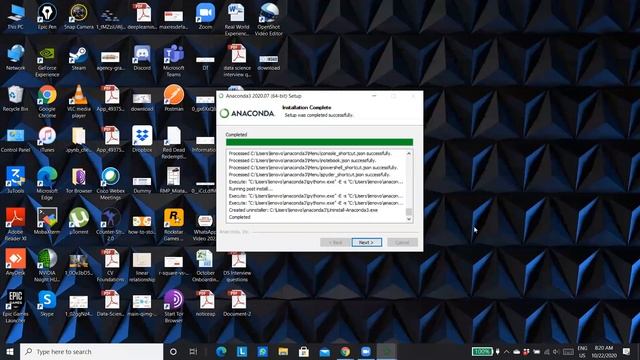The image size is (640, 360).
Task: Open the taskbar clock and date
Action: click(604, 351)
